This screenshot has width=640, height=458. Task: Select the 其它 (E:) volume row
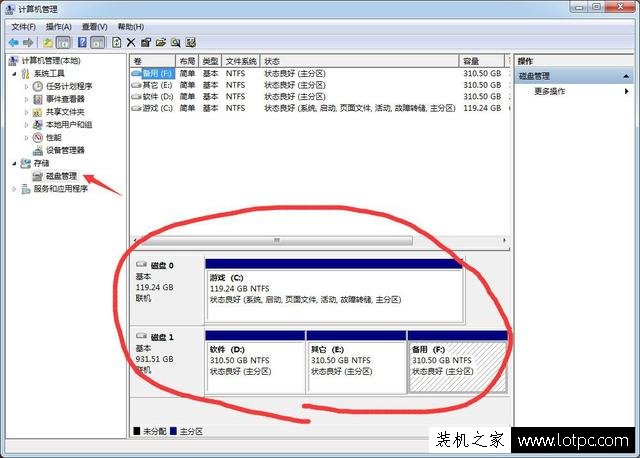(x=318, y=85)
